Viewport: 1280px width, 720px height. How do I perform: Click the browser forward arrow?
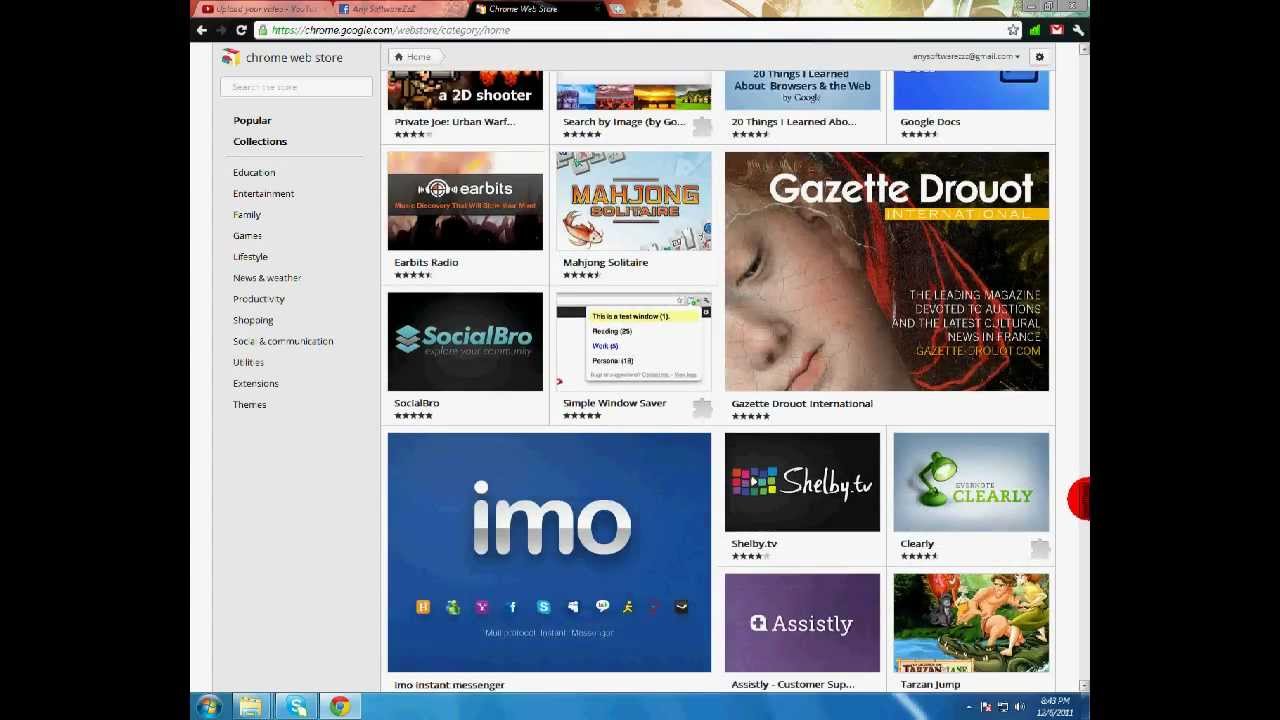221,30
